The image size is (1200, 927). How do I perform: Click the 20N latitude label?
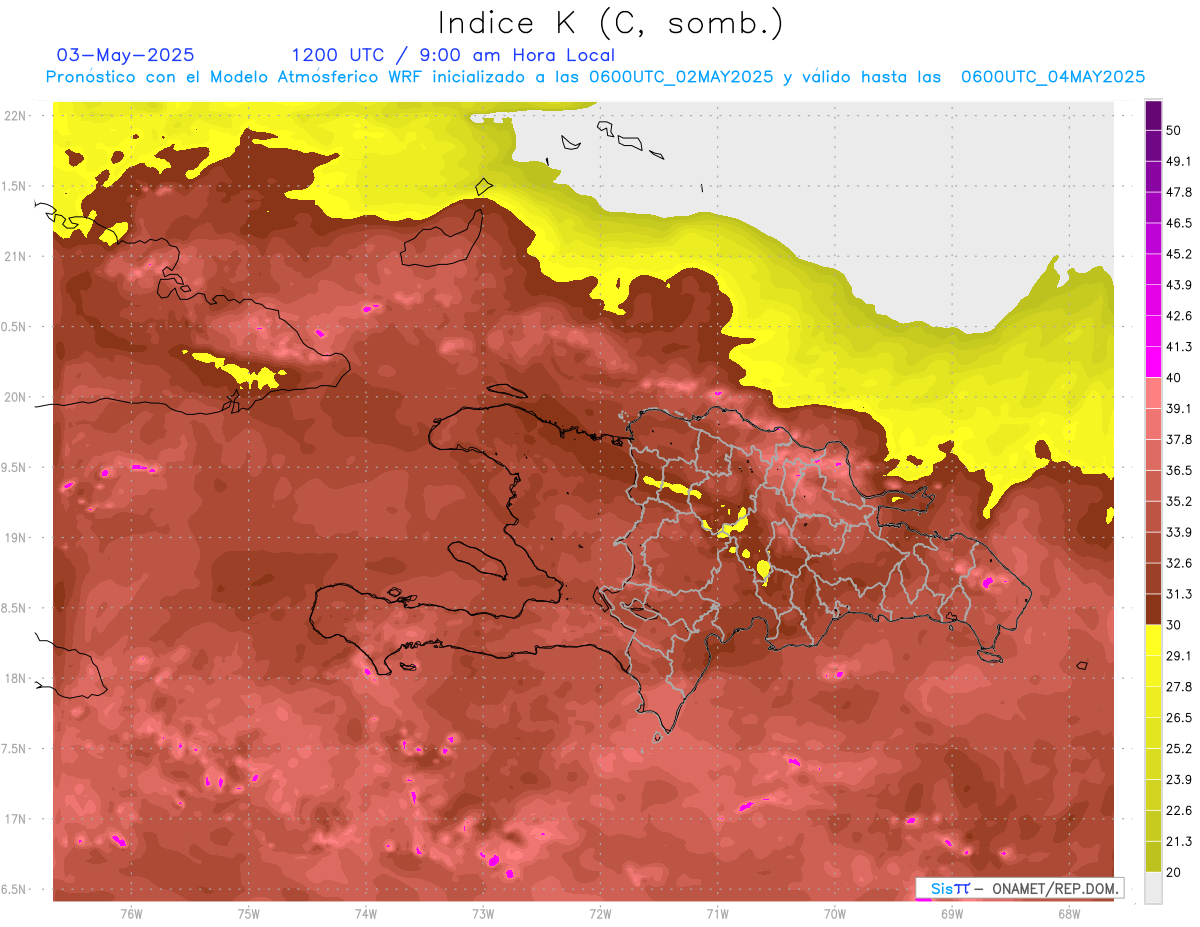click(x=17, y=397)
